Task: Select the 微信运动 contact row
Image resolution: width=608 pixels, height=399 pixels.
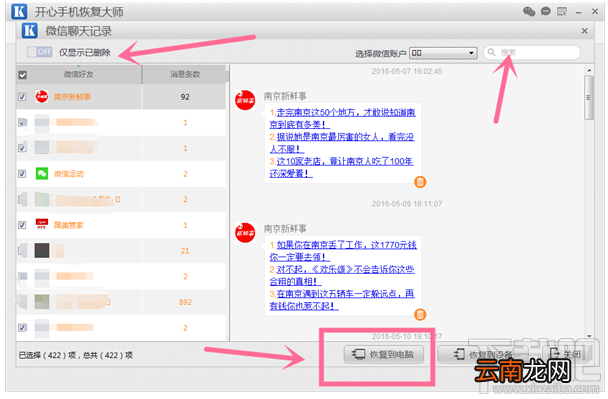Action: point(121,174)
